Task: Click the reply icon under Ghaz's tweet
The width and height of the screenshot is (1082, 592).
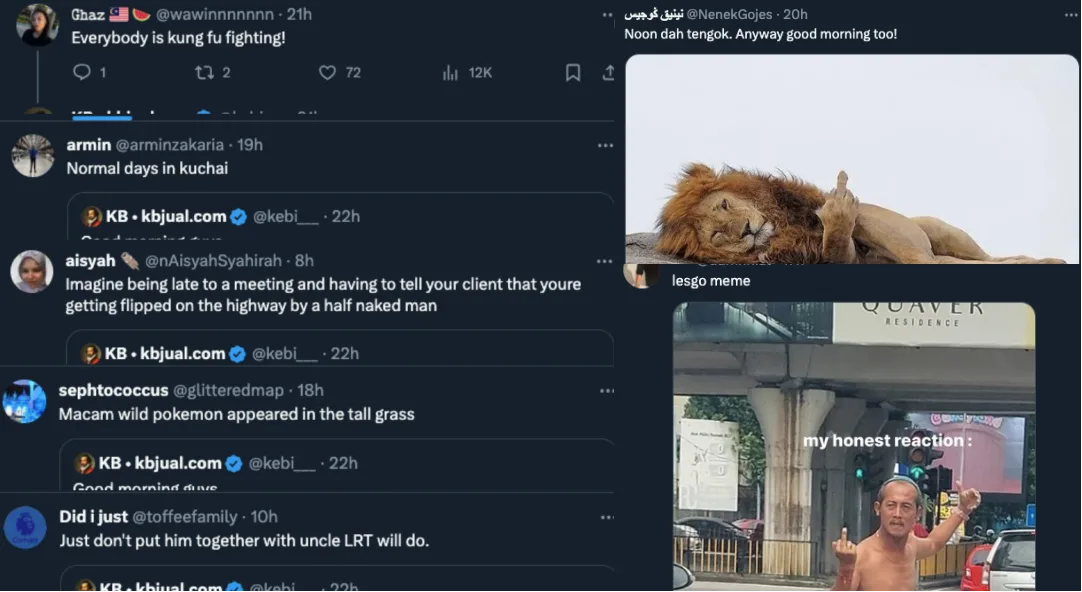Action: point(82,72)
